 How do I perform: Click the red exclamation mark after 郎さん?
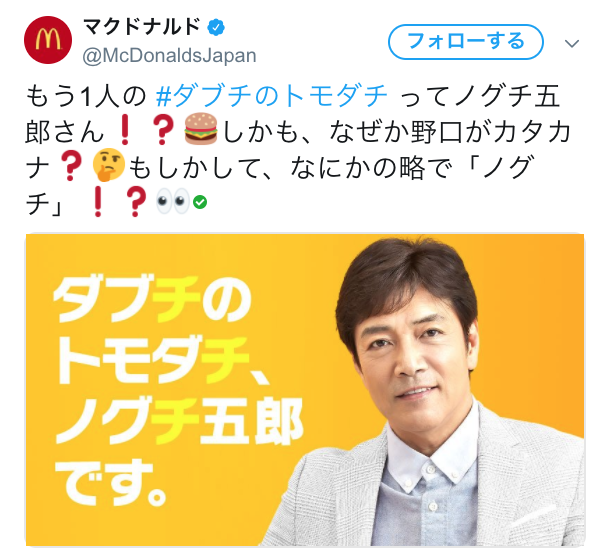[125, 129]
